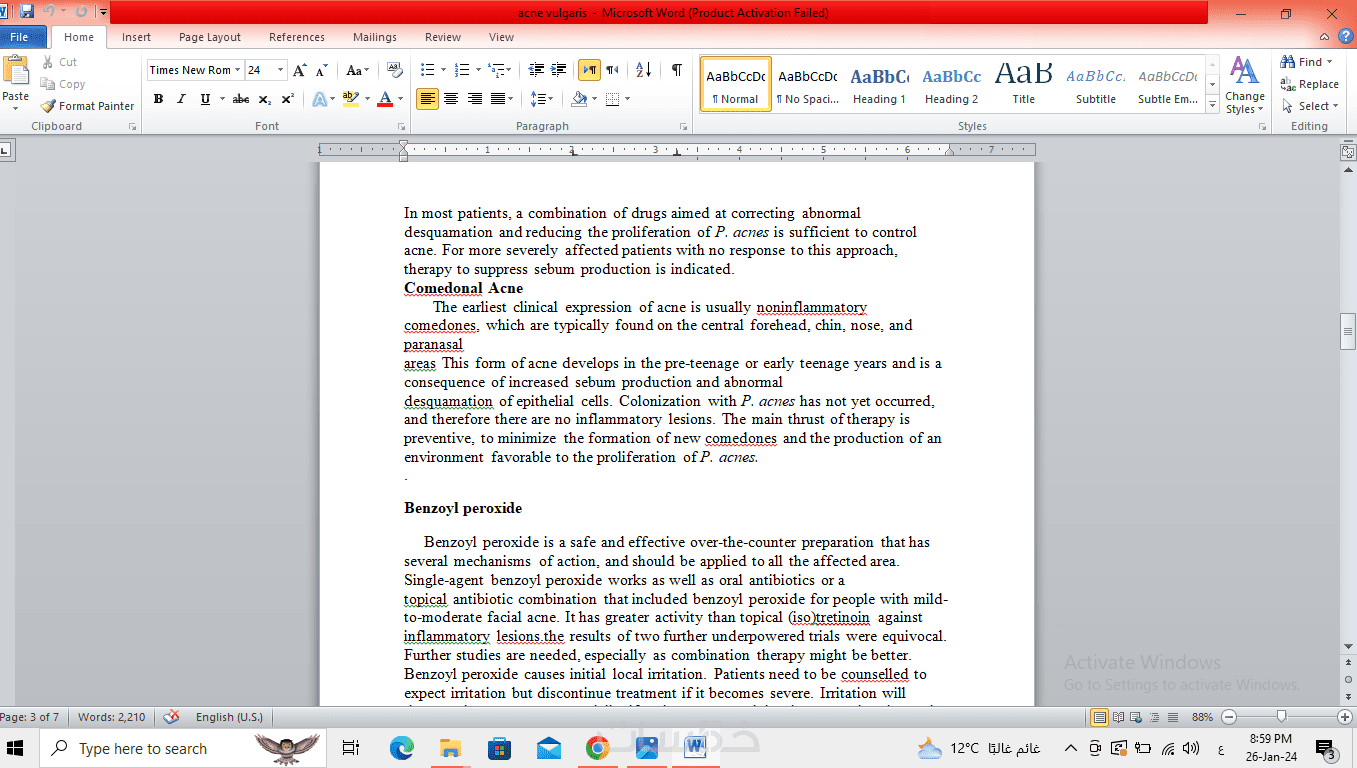Open the File tab

tap(19, 37)
